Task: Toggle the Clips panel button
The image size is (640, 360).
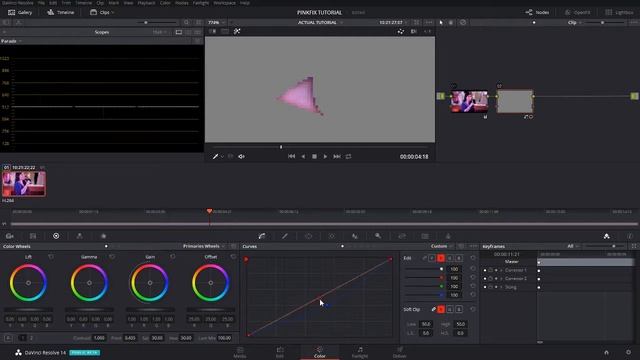Action: pos(102,12)
